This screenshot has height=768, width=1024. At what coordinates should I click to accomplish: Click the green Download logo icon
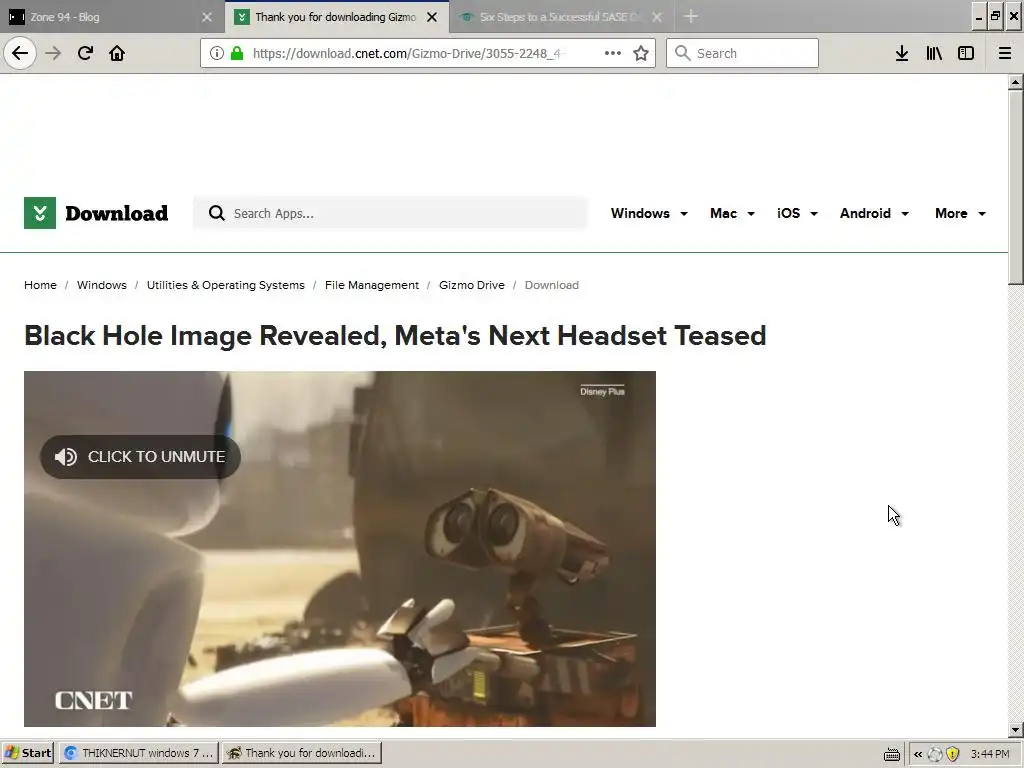[40, 213]
